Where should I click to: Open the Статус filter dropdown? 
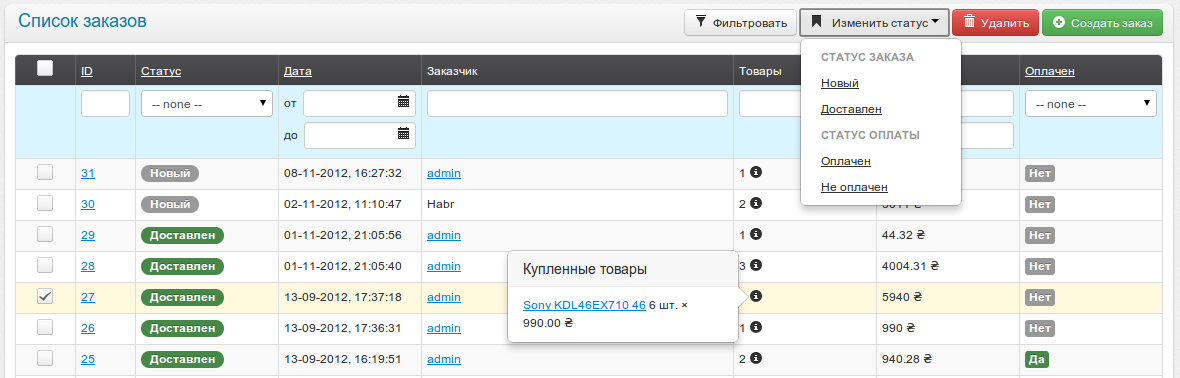[x=207, y=104]
